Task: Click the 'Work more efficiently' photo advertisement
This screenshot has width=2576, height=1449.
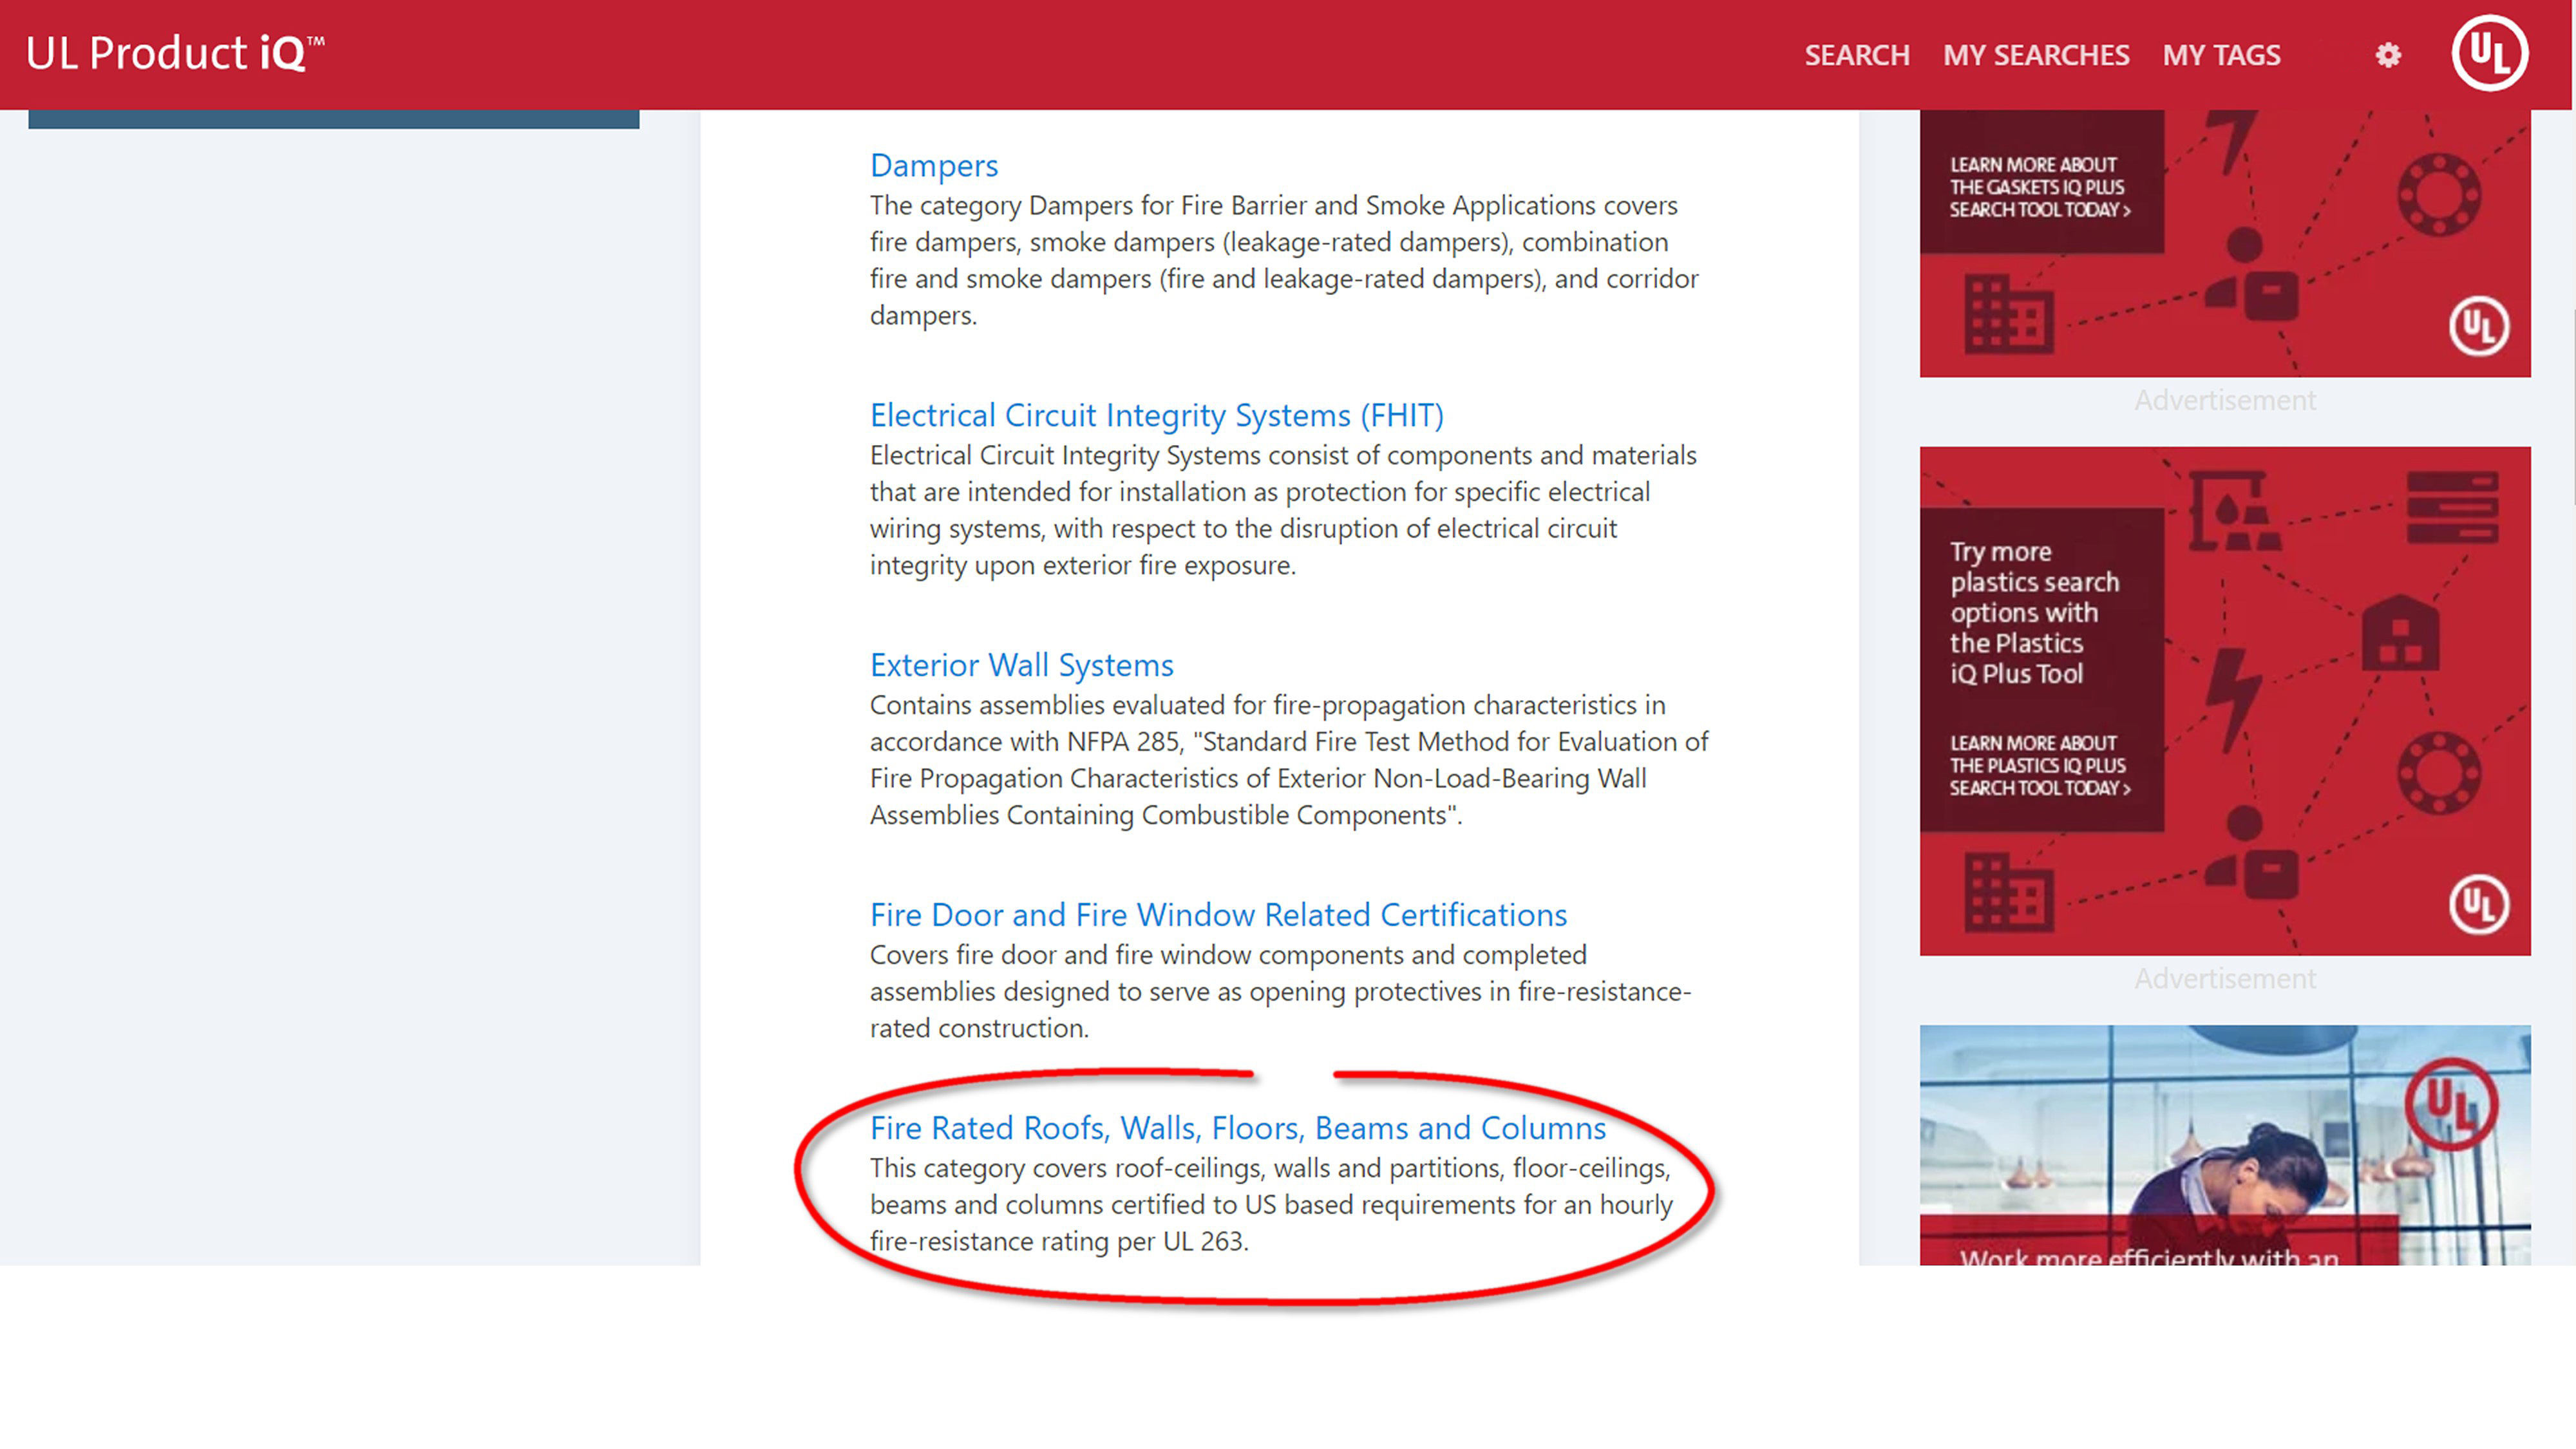Action: click(x=2225, y=1145)
